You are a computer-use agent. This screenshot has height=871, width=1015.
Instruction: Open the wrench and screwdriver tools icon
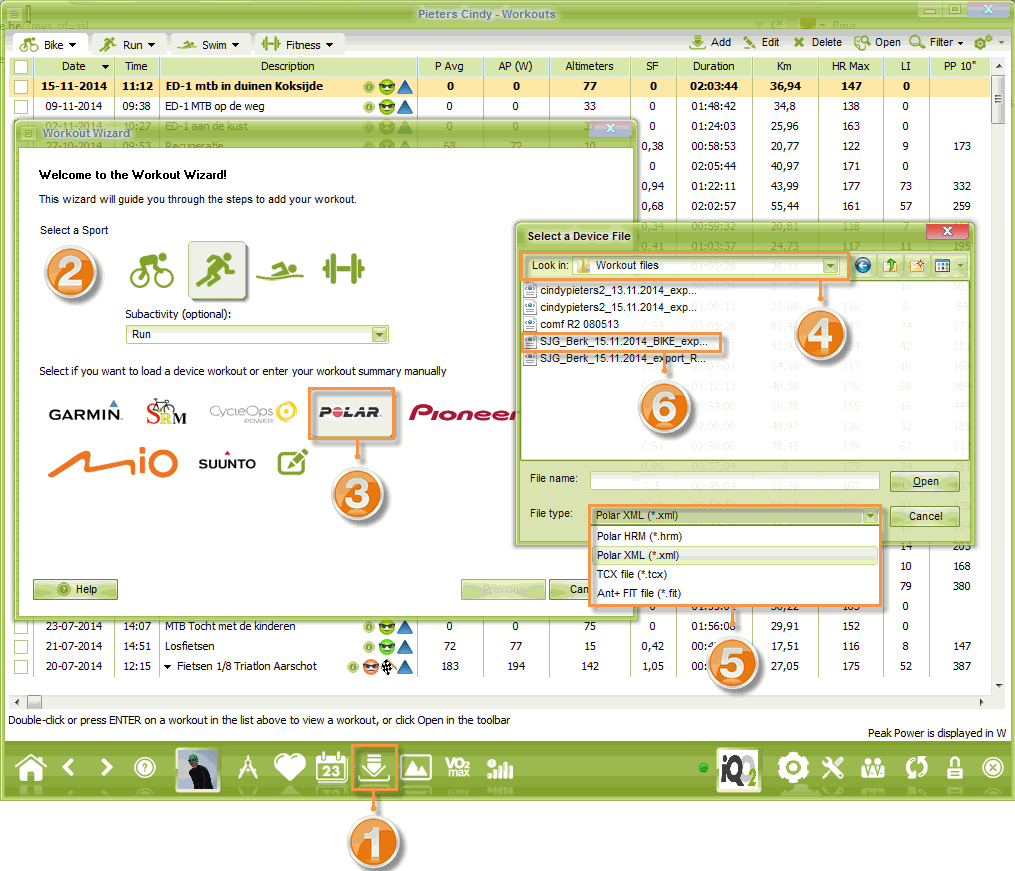pos(833,768)
